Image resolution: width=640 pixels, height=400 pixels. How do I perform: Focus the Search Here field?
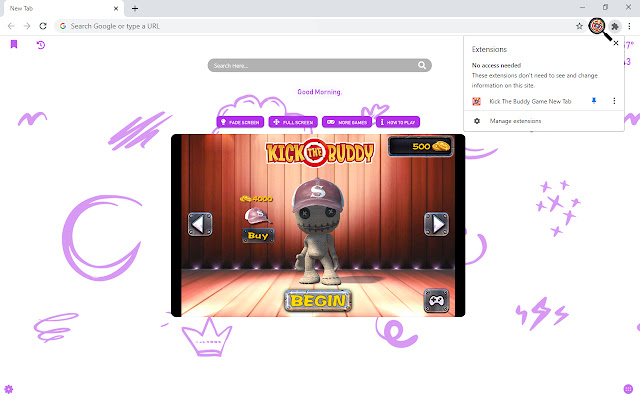(x=320, y=65)
